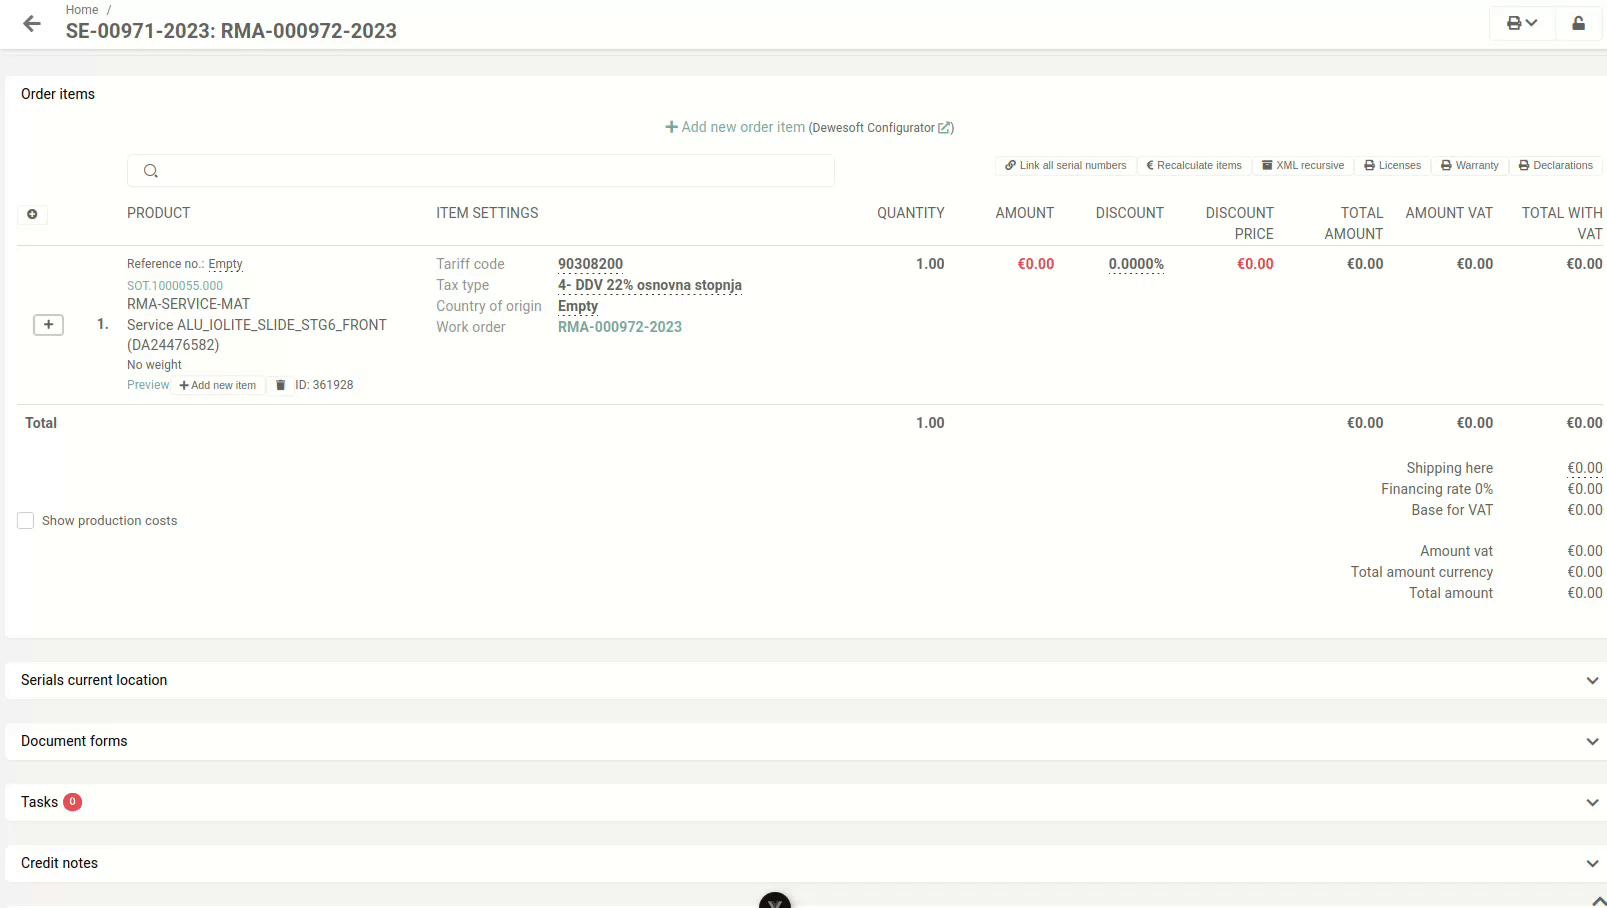Open work order RMA-000972-2023

pyautogui.click(x=620, y=327)
